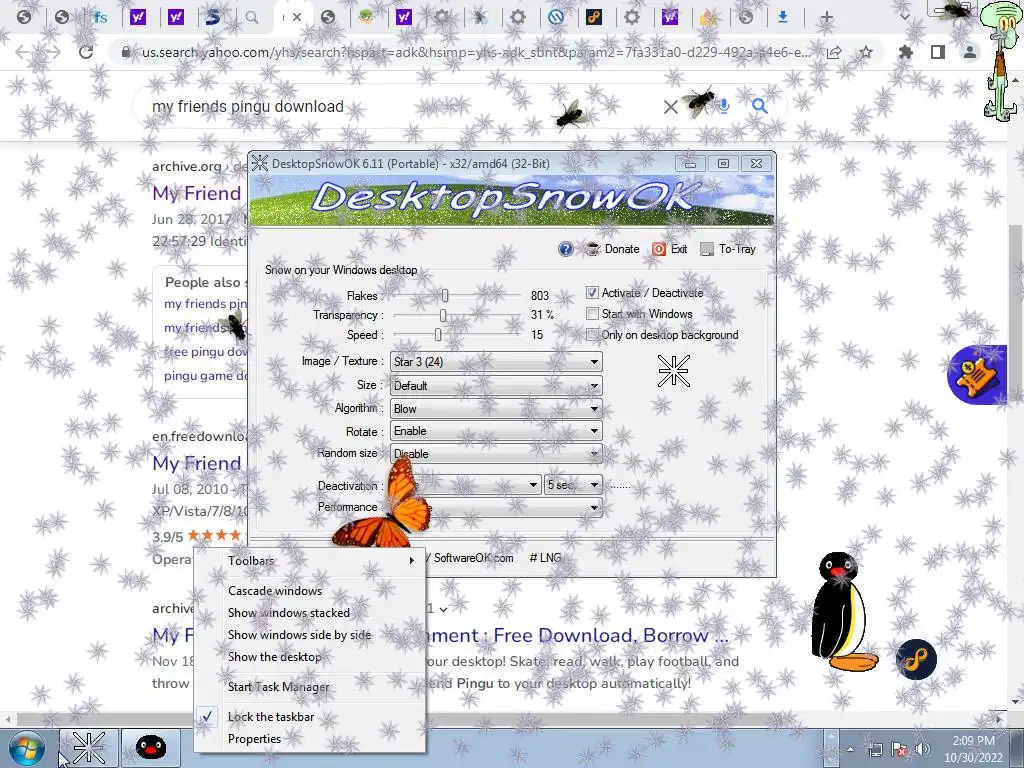Screen dimensions: 1024x768
Task: Enable Start with Windows checkbox
Action: pos(592,313)
